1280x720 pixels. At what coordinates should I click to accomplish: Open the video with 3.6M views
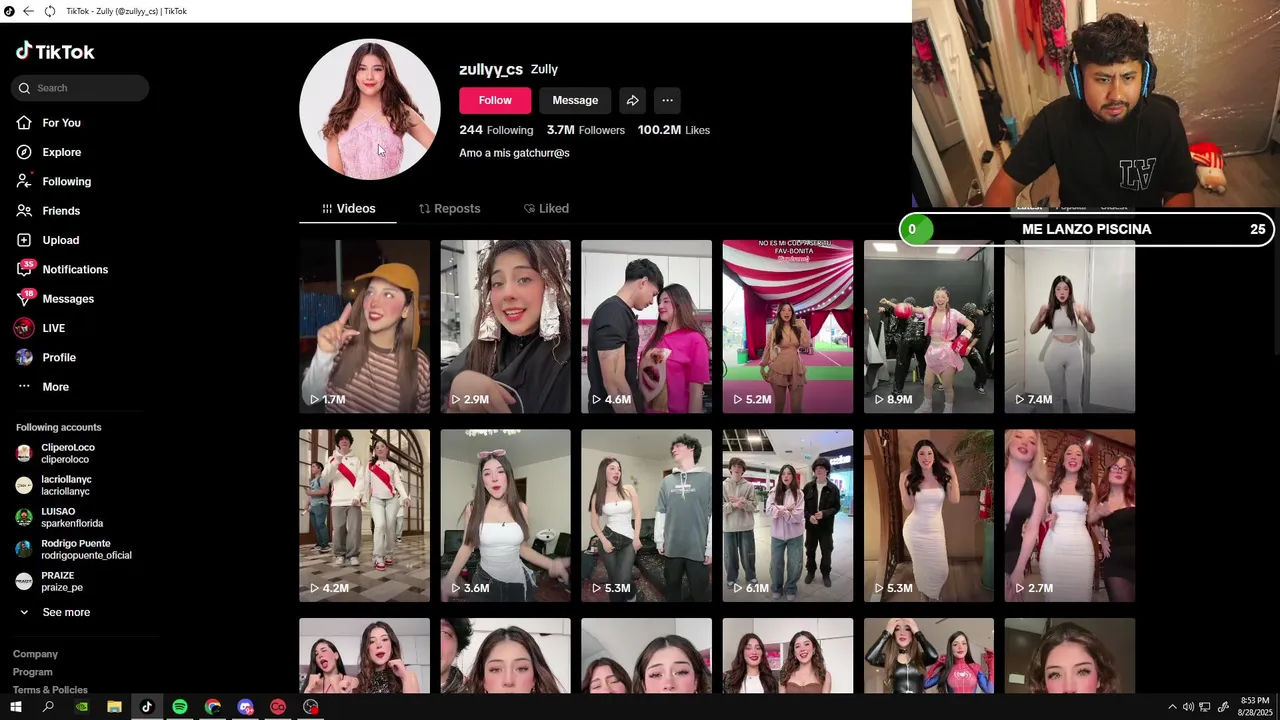pos(505,515)
